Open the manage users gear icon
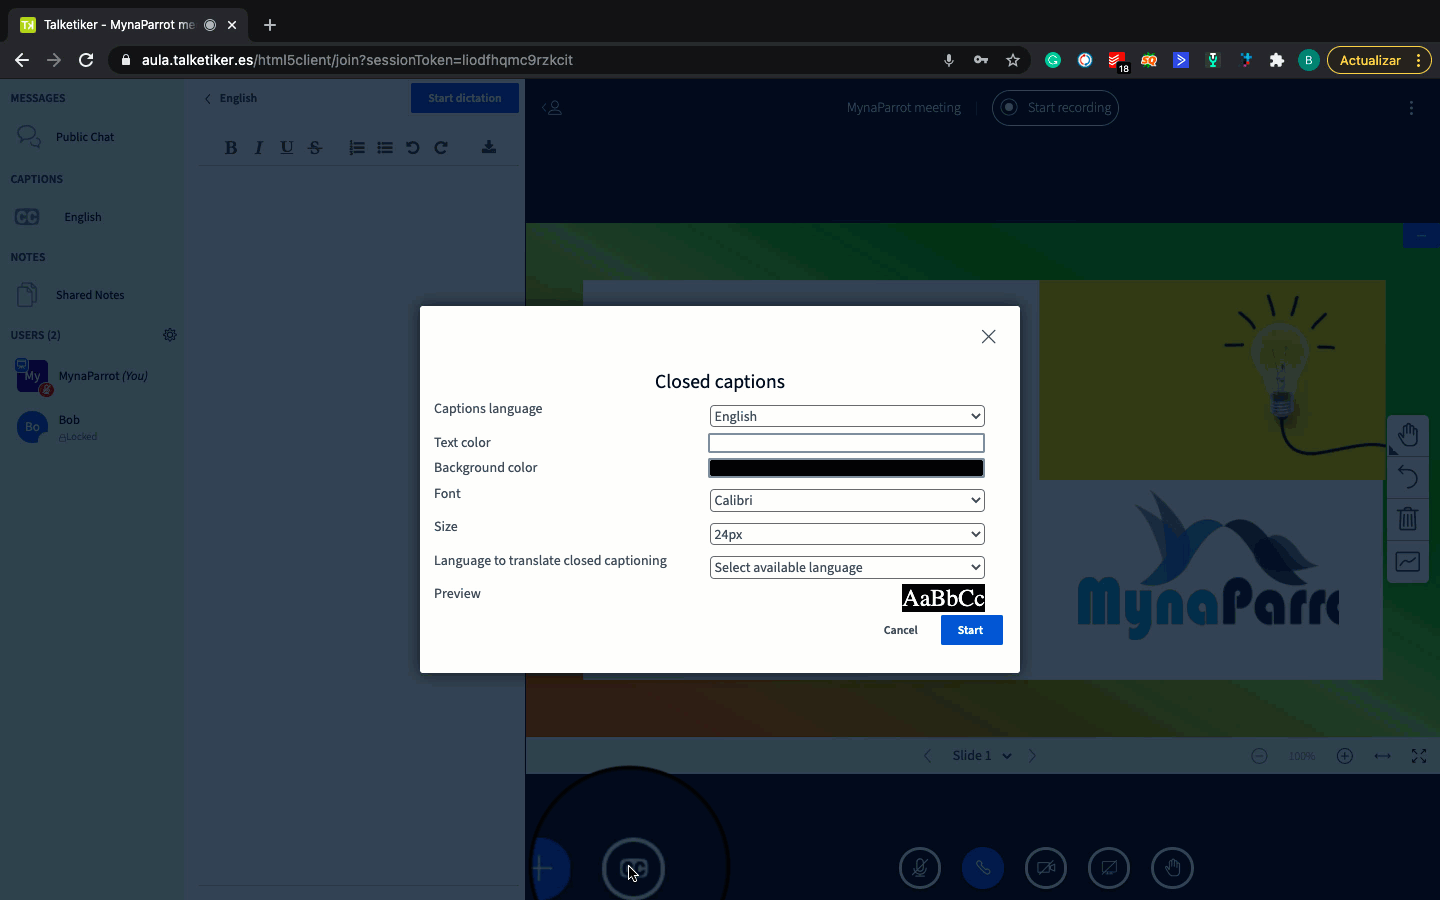The height and width of the screenshot is (900, 1440). point(170,335)
